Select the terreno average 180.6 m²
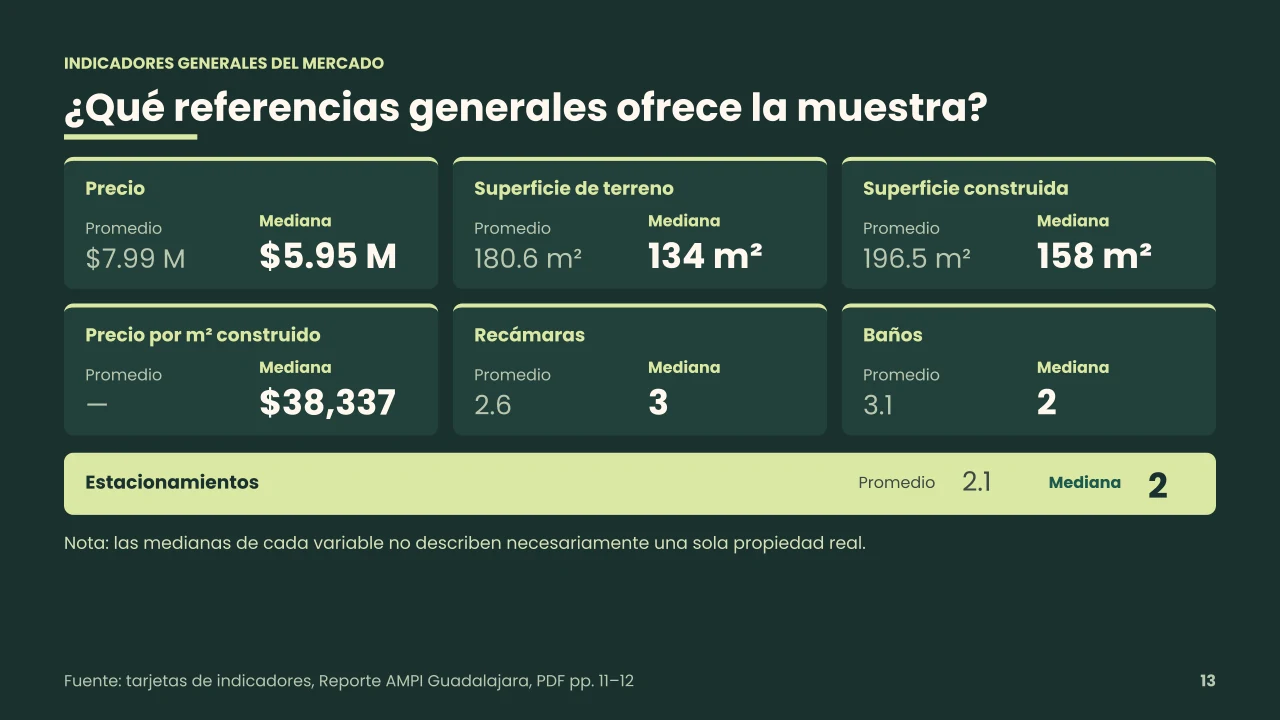This screenshot has height=720, width=1280. [528, 259]
